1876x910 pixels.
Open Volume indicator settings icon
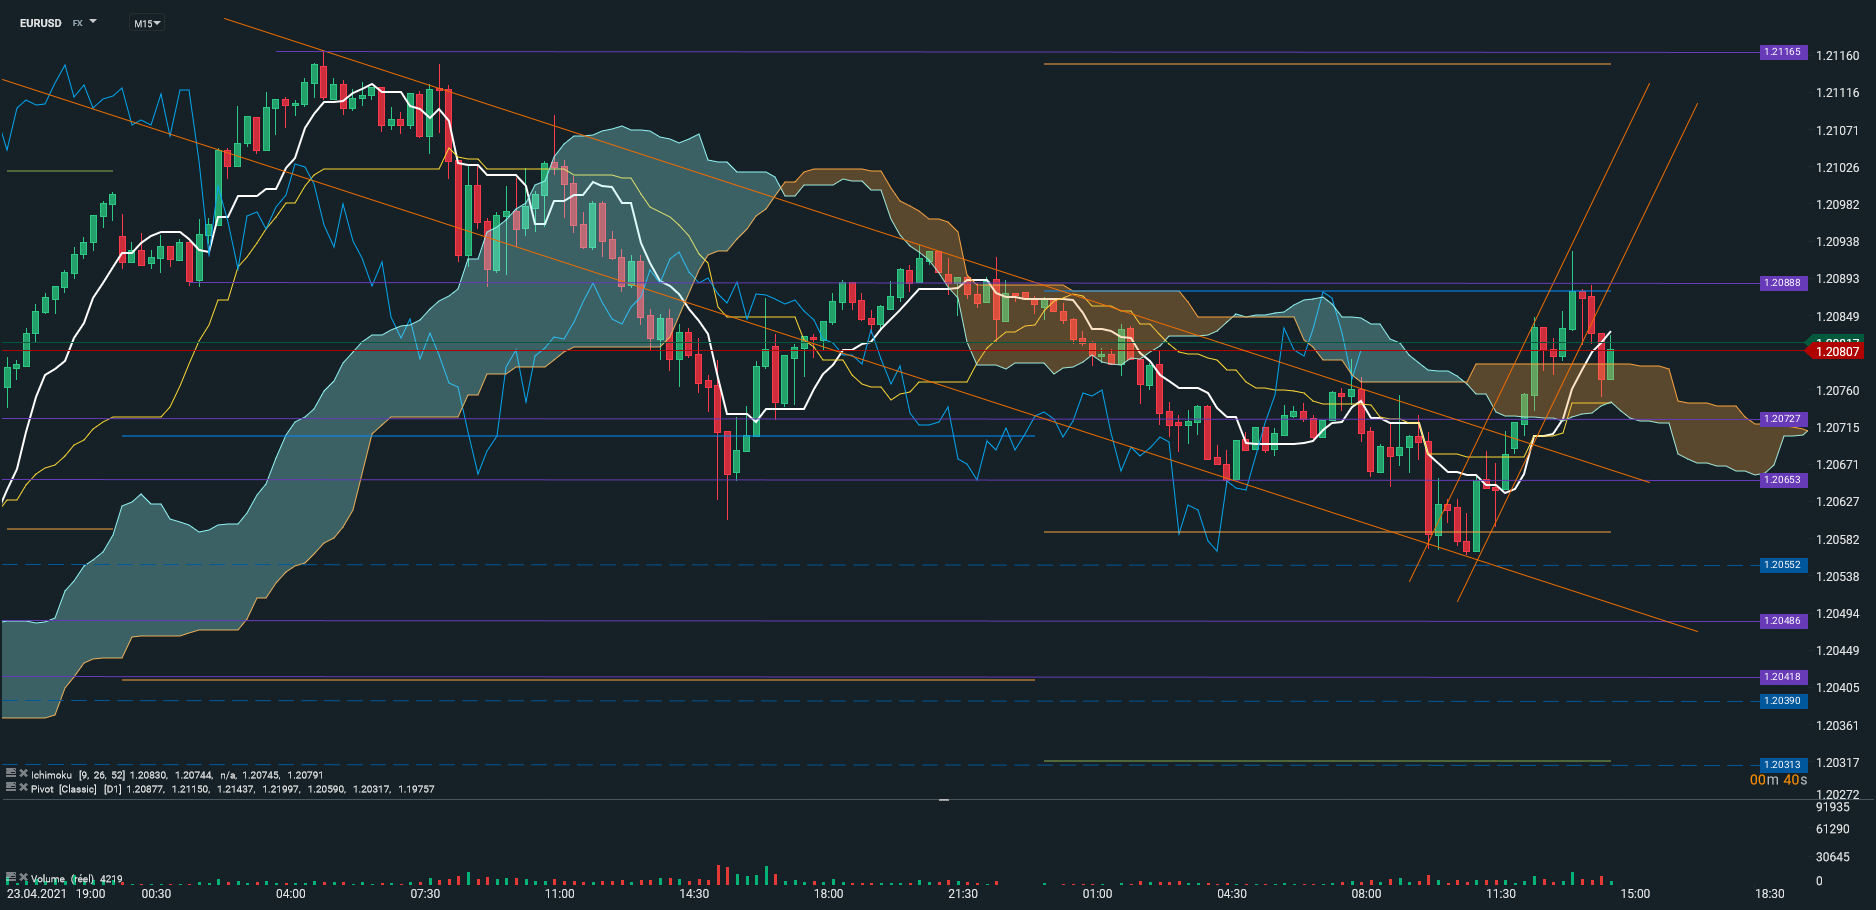click(x=10, y=878)
